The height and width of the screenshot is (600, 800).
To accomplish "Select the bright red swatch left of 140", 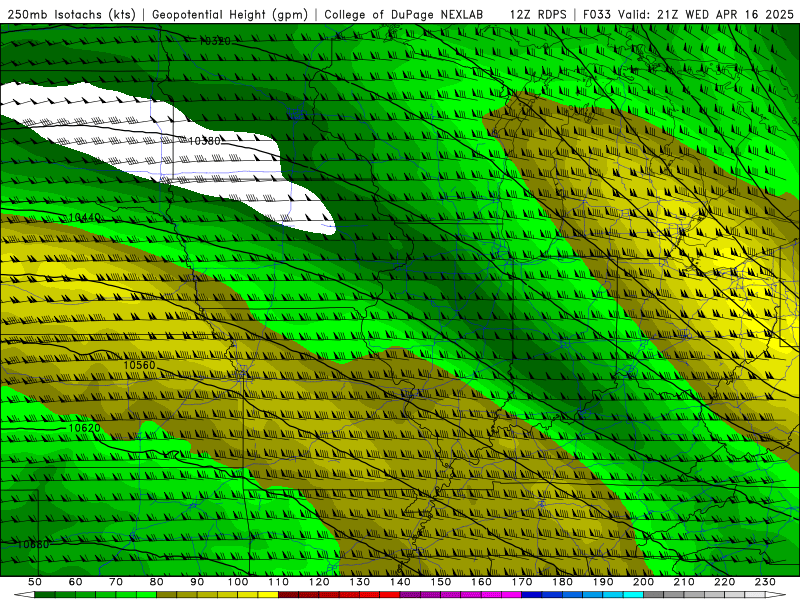I will point(390,595).
